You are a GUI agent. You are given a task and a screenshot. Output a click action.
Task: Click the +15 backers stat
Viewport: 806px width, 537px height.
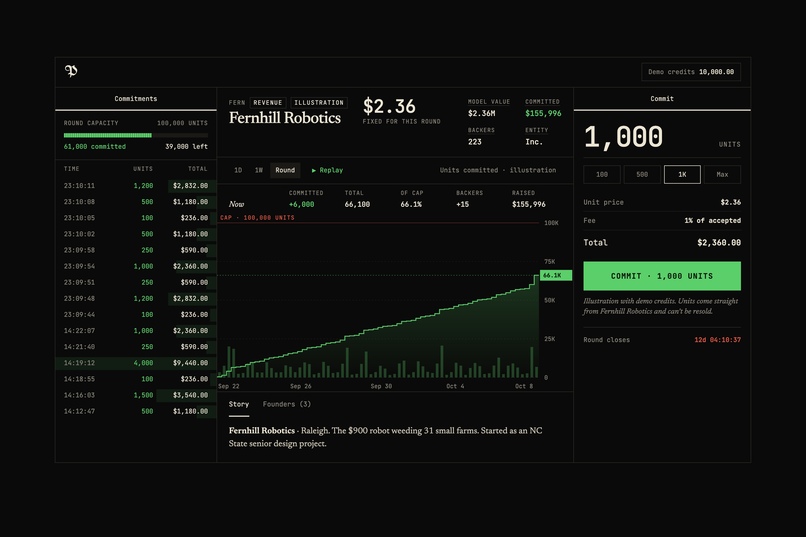[x=463, y=205]
